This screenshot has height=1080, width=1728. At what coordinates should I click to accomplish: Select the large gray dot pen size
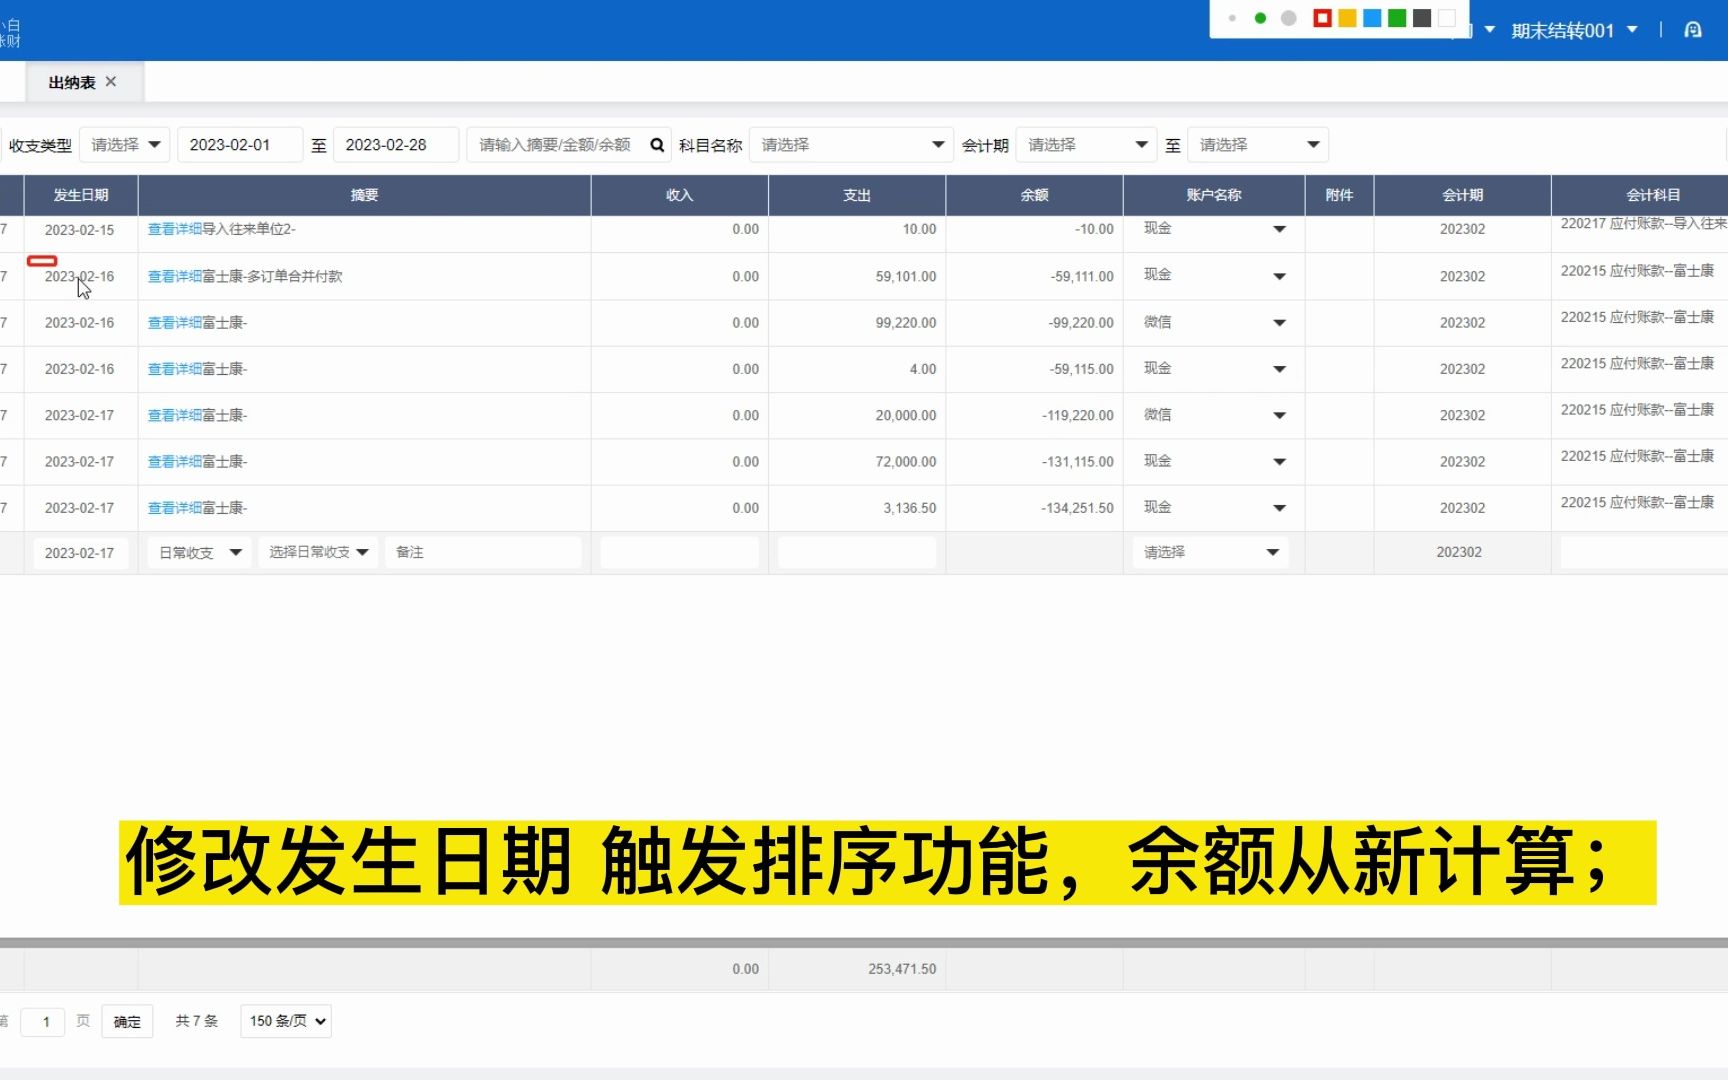pyautogui.click(x=1289, y=18)
